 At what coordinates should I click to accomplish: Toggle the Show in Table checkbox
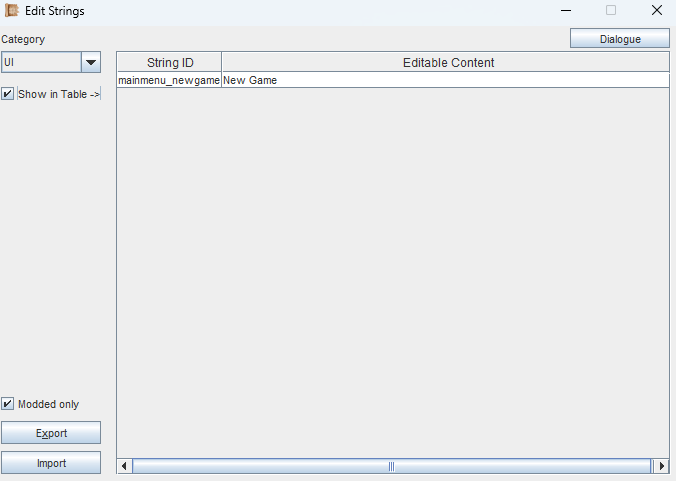(x=8, y=94)
